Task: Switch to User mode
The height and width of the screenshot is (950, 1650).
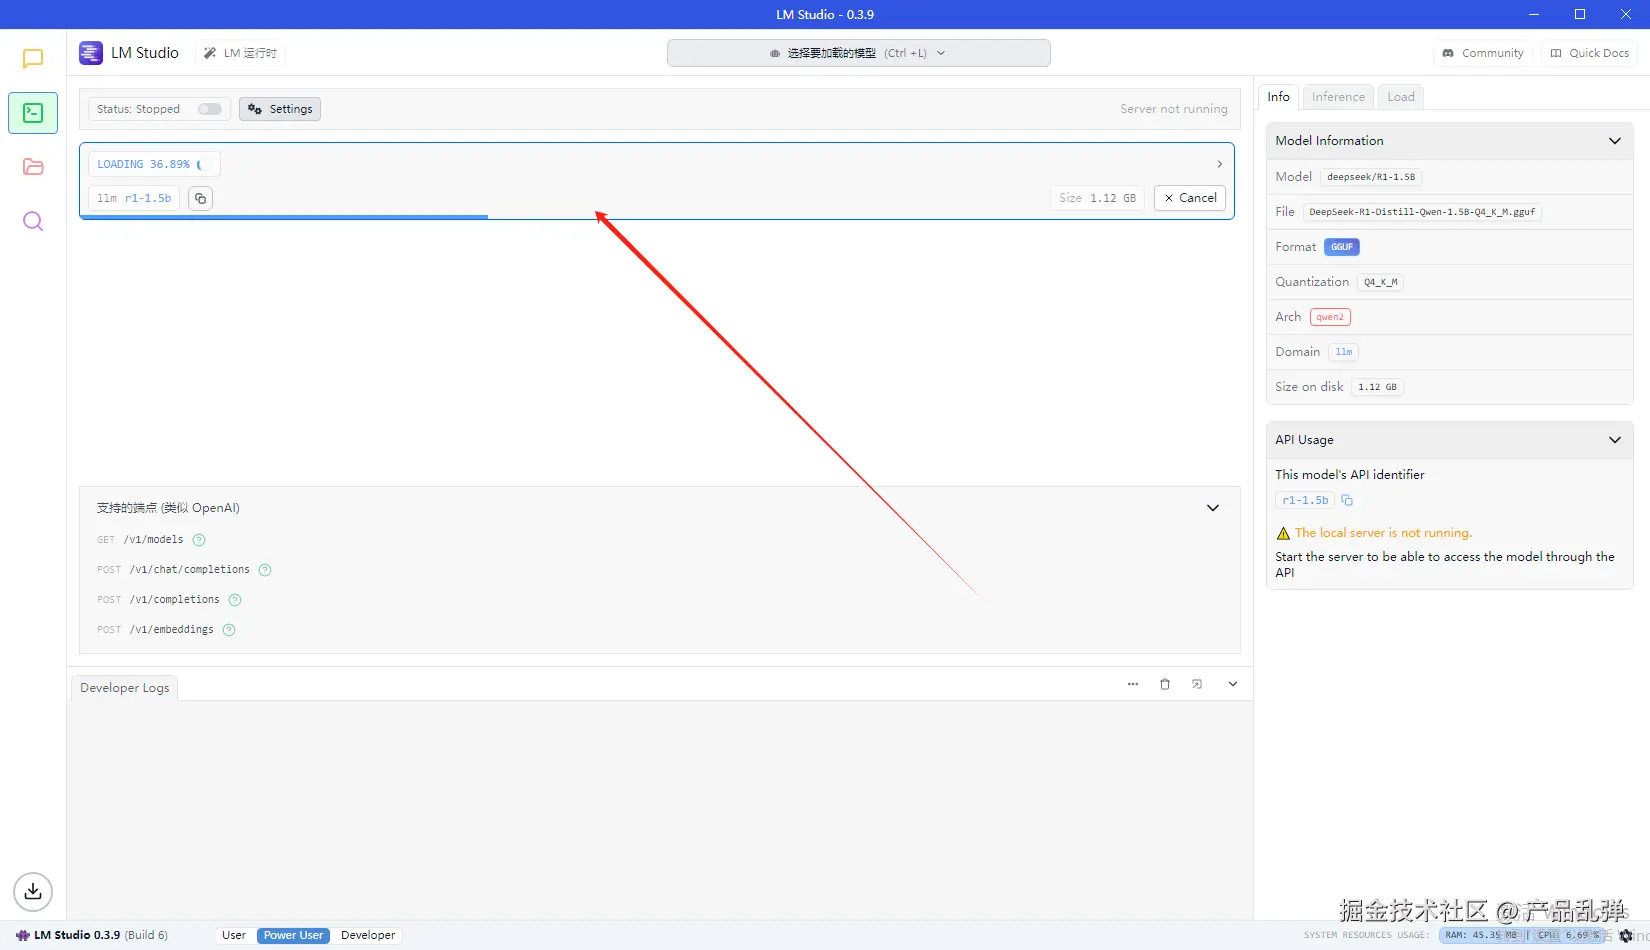Action: click(x=234, y=936)
